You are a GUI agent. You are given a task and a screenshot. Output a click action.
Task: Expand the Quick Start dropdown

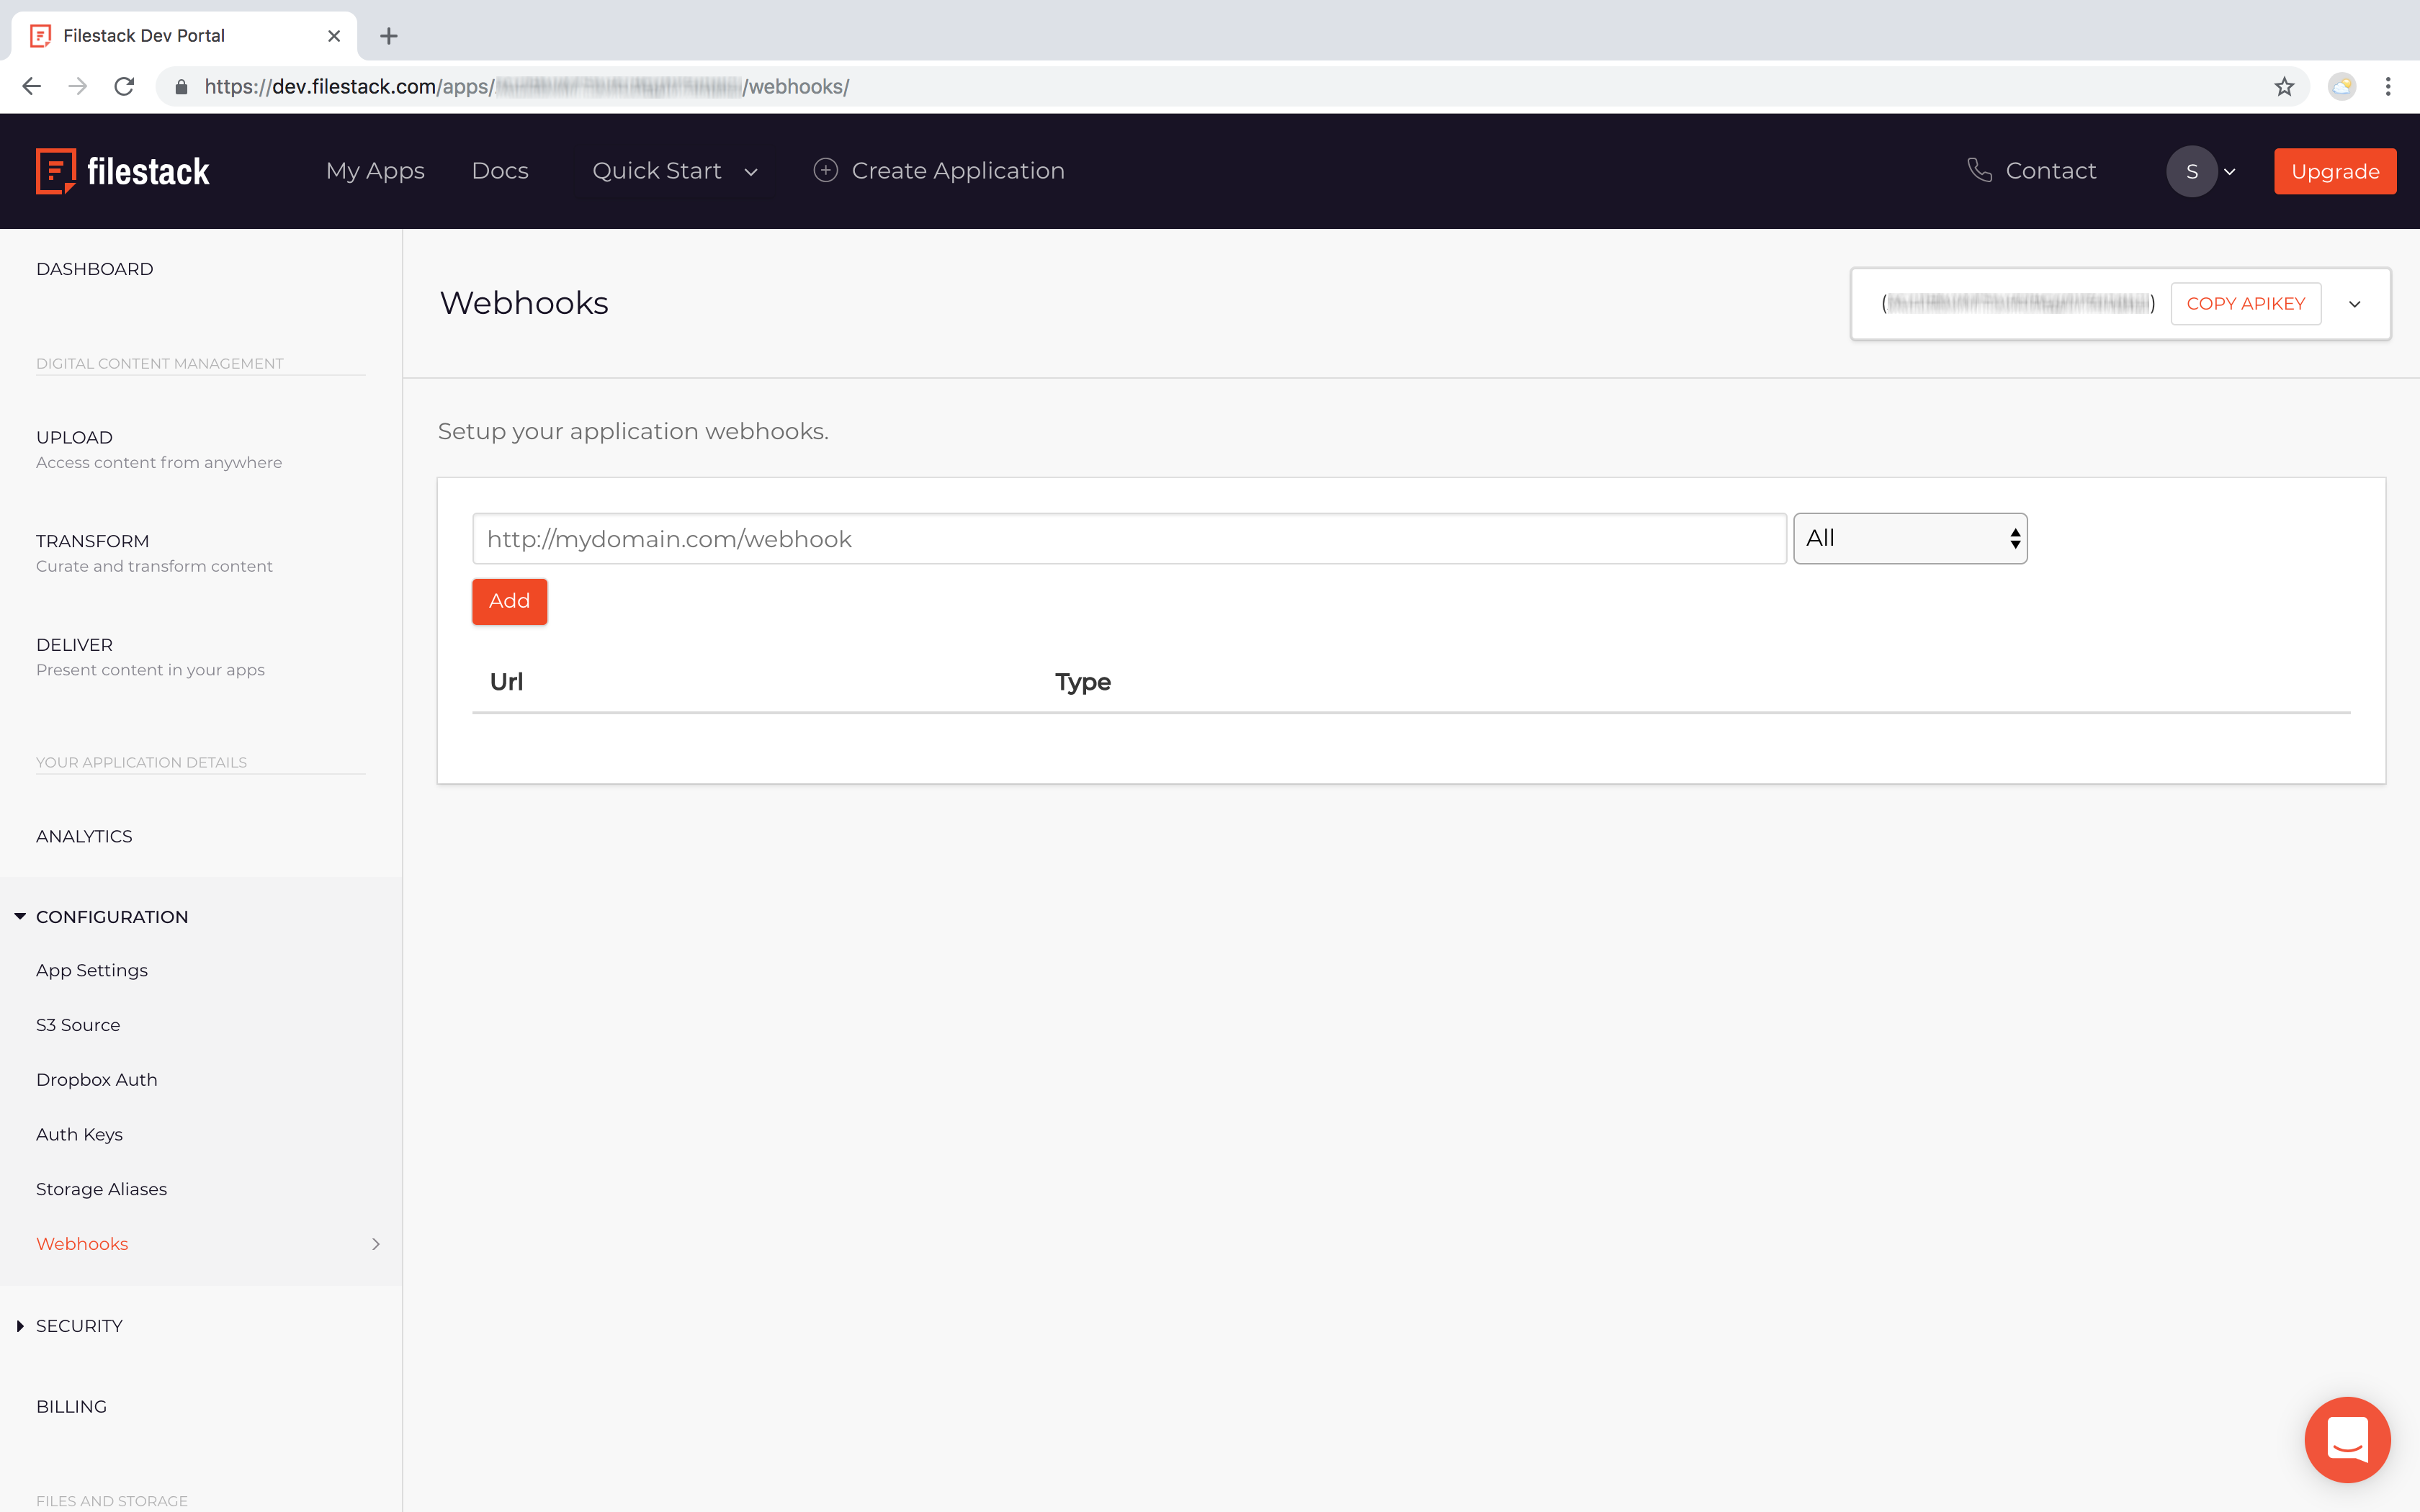tap(675, 171)
